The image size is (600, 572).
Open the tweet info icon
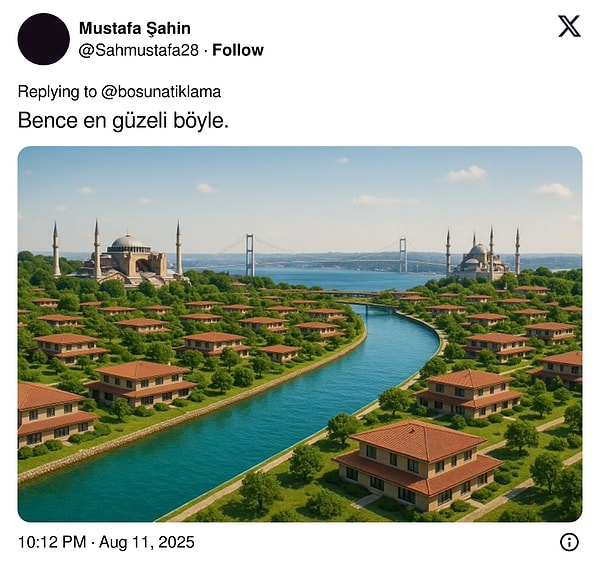(569, 542)
